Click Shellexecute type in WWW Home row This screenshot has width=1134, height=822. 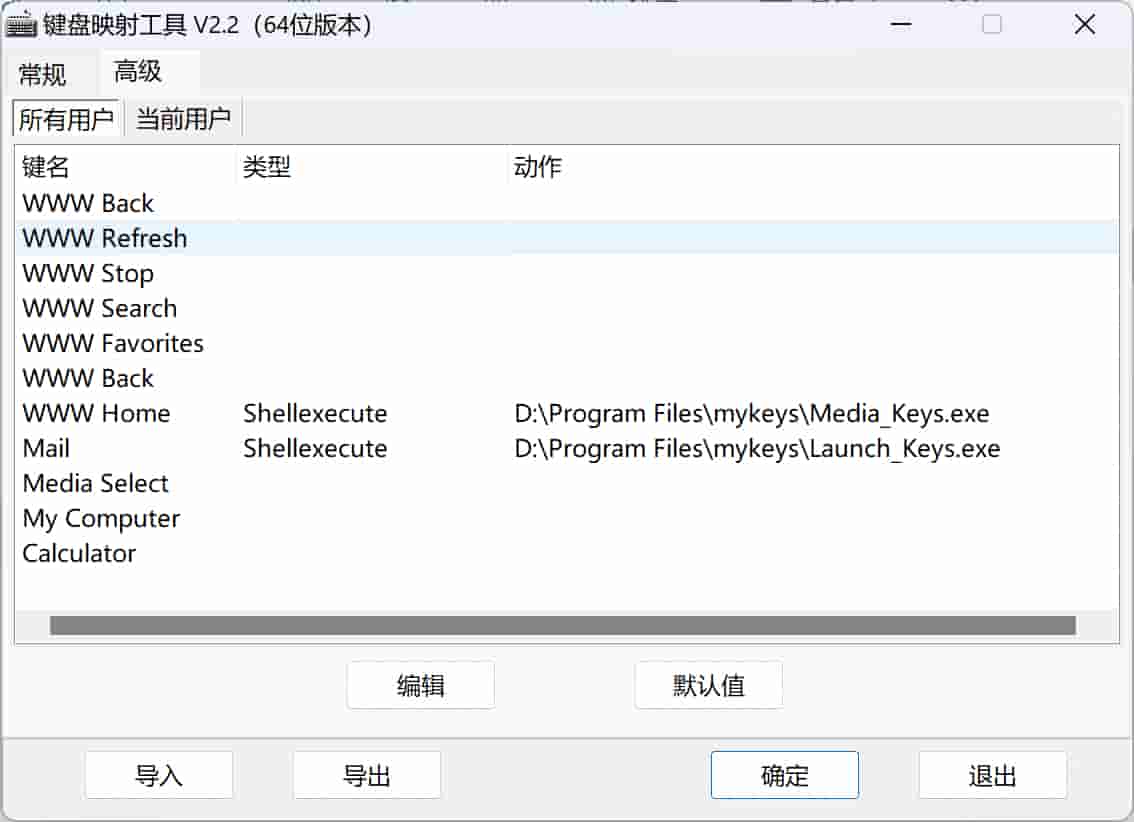[x=315, y=413]
